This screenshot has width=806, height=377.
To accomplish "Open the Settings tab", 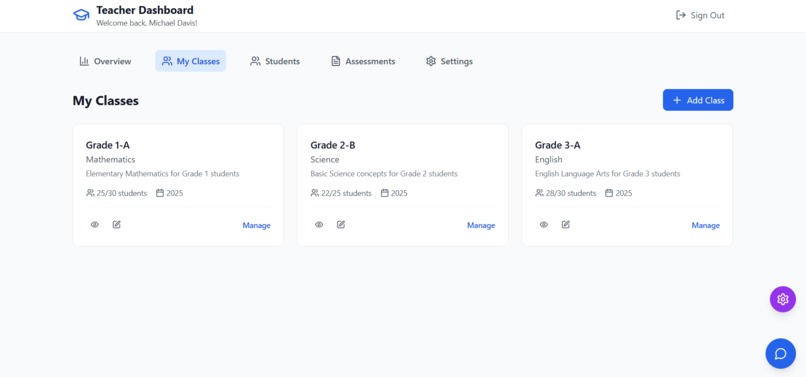I will coord(449,61).
